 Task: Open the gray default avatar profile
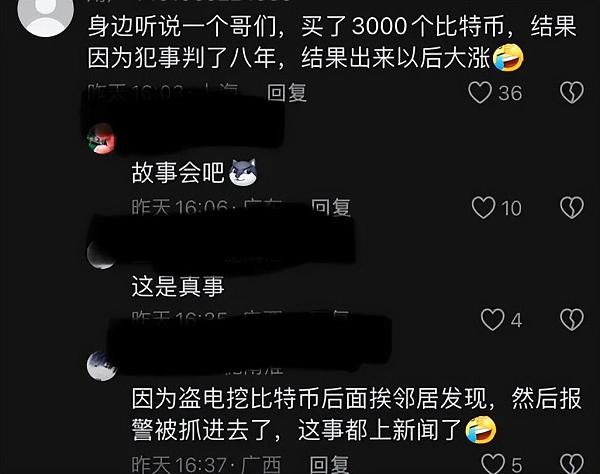(46, 13)
